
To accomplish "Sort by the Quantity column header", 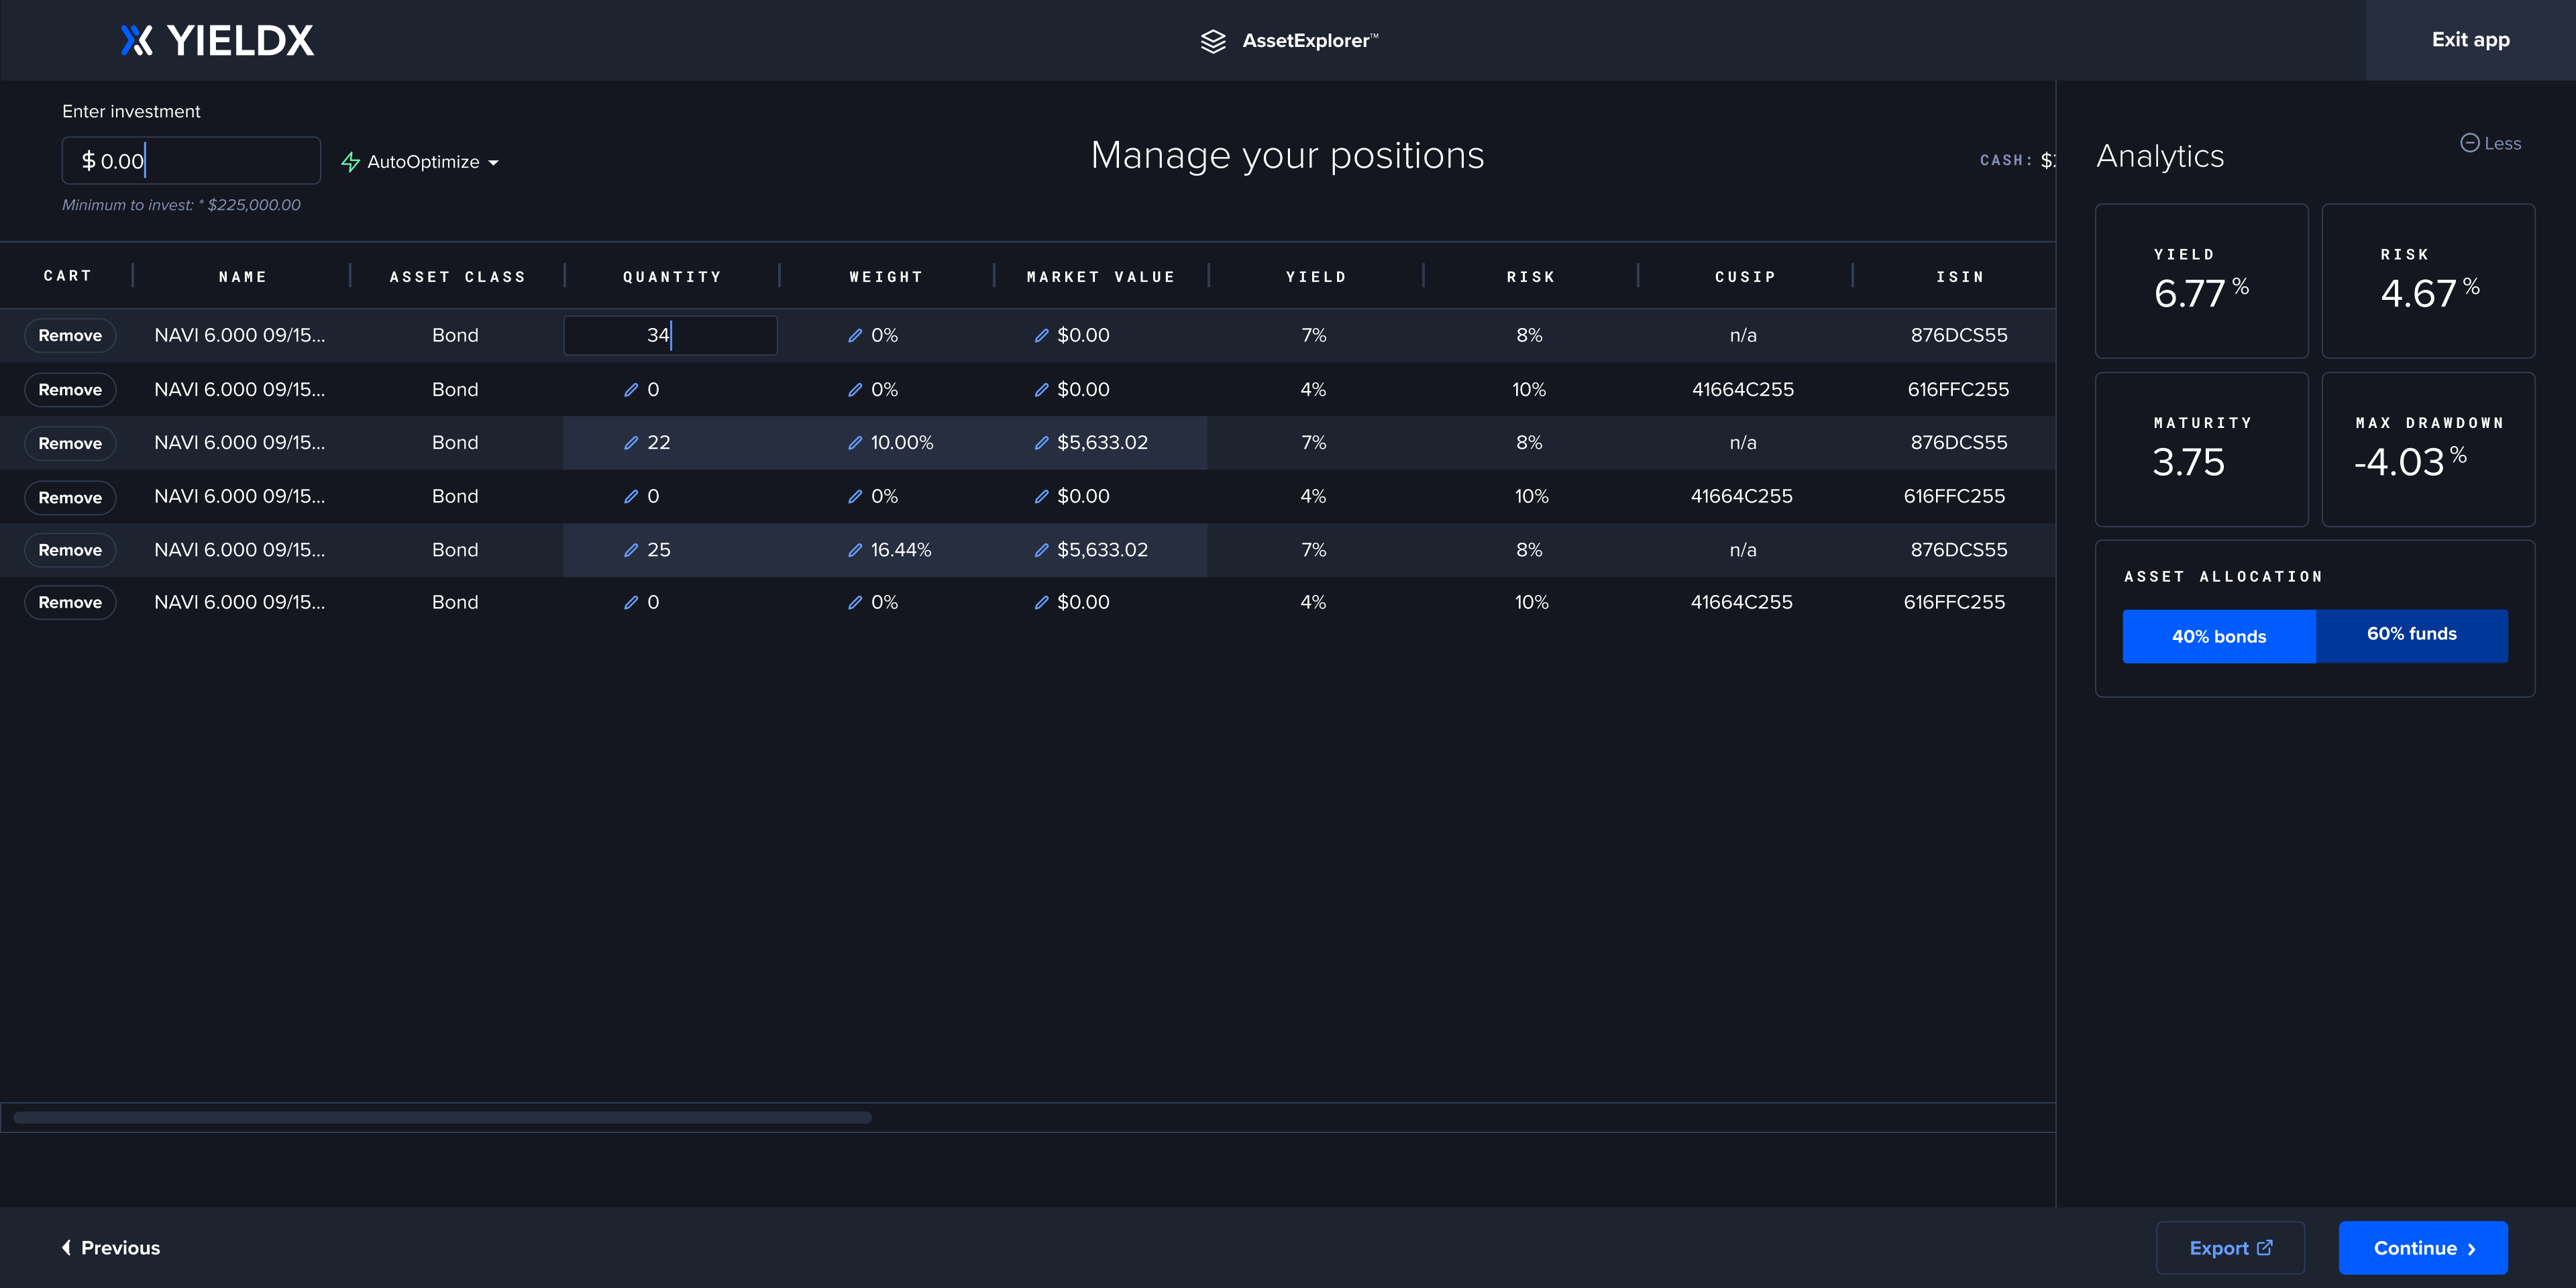I will click(x=672, y=277).
